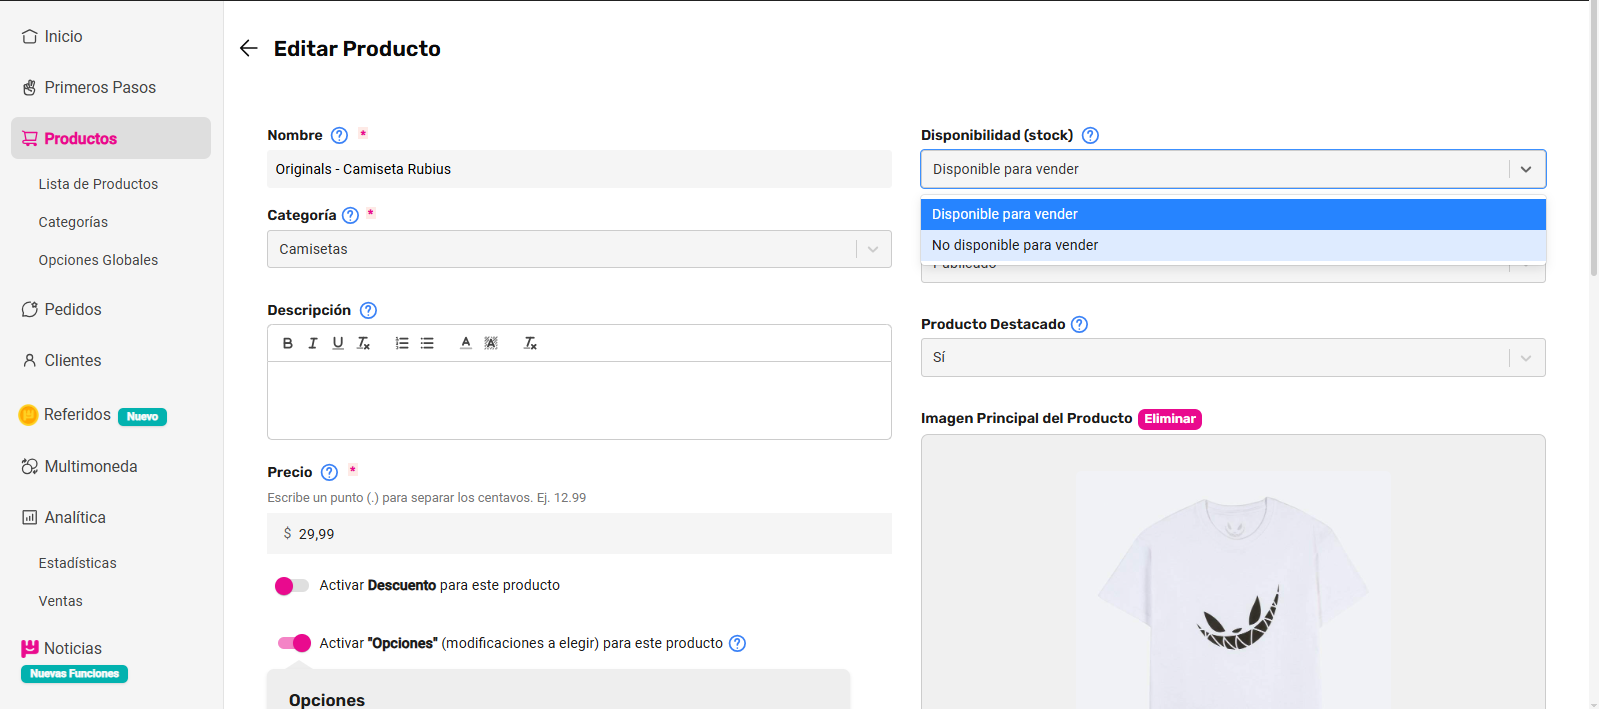The height and width of the screenshot is (709, 1599).
Task: Click the Multimoneda icon
Action: (x=30, y=467)
